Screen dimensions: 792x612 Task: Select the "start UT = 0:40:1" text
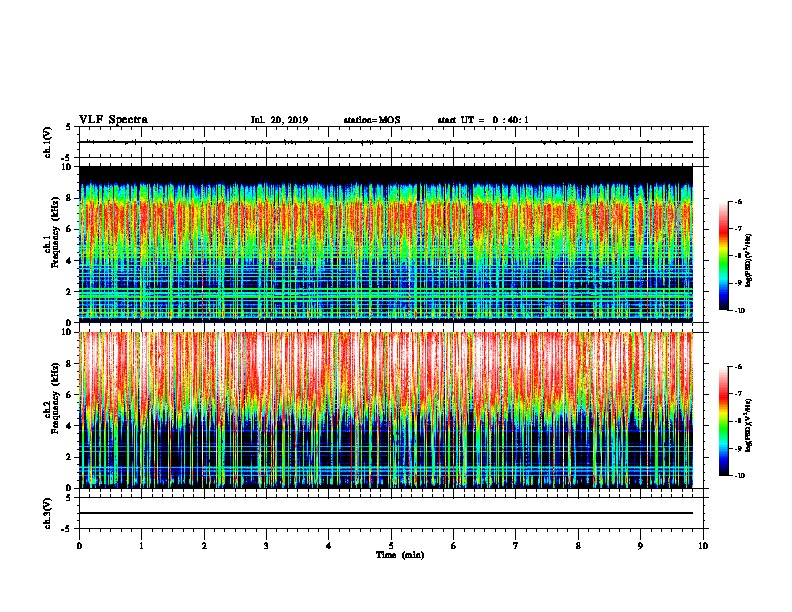tap(483, 120)
